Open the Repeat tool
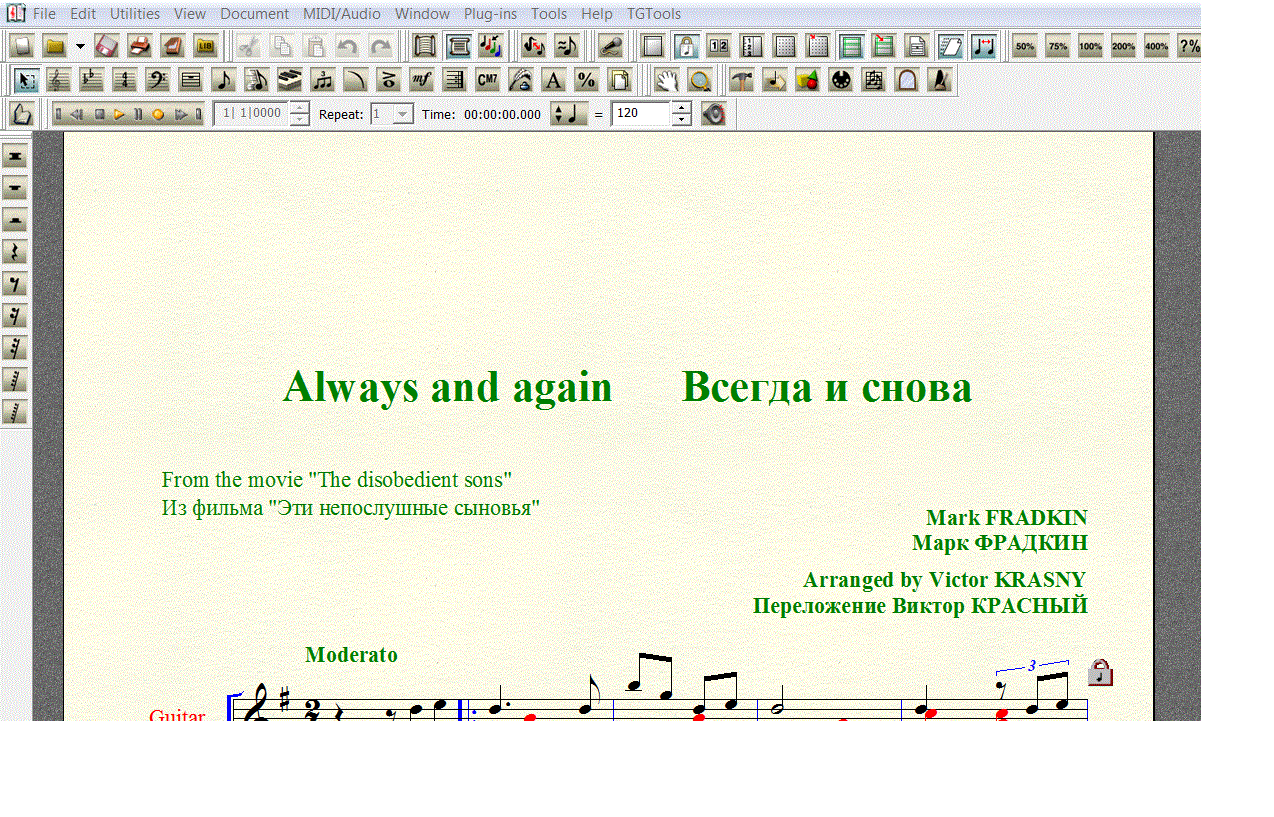Image resolution: width=1274 pixels, height=817 pixels. (x=454, y=80)
